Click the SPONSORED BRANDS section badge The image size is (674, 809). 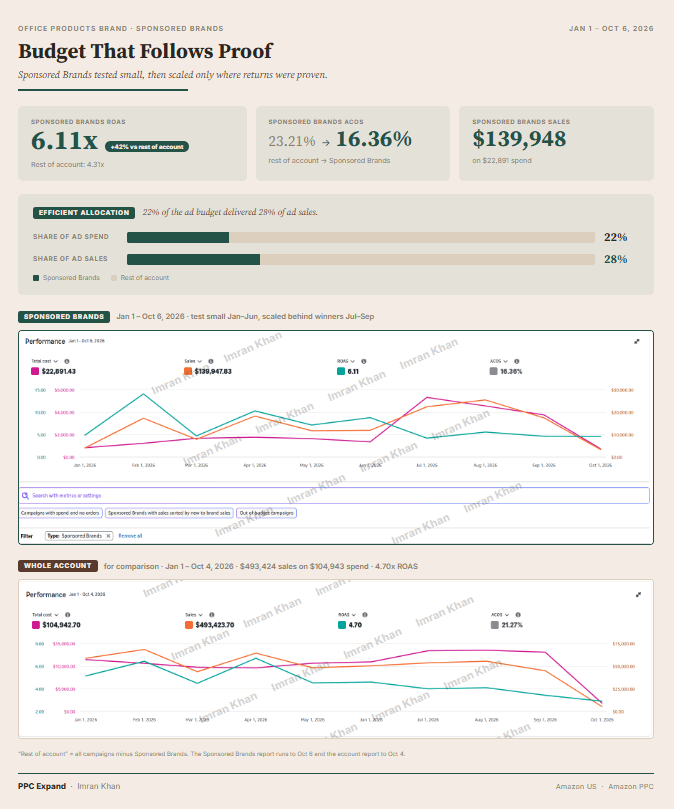(x=64, y=317)
